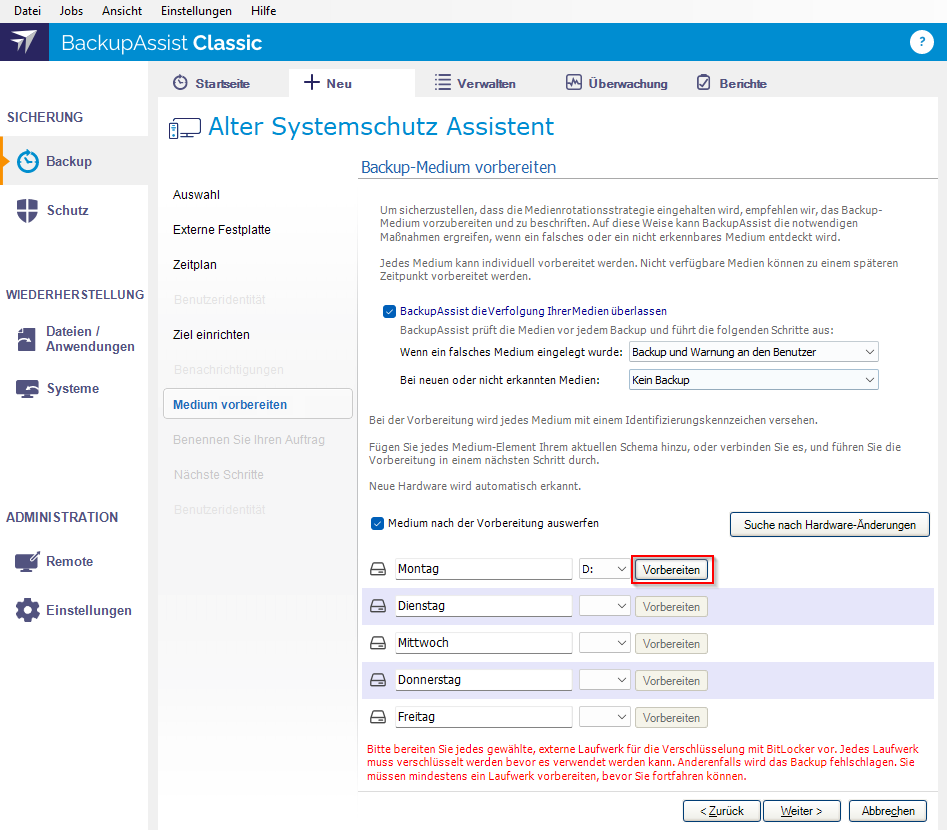Viewport: 947px width, 830px height.
Task: Select the Zeitplan wizard step
Action: pyautogui.click(x=194, y=265)
